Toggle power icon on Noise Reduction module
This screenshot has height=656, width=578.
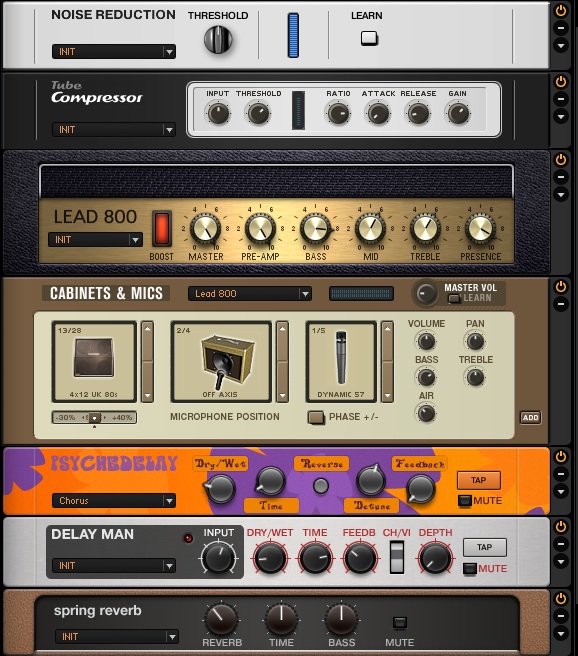tap(561, 11)
